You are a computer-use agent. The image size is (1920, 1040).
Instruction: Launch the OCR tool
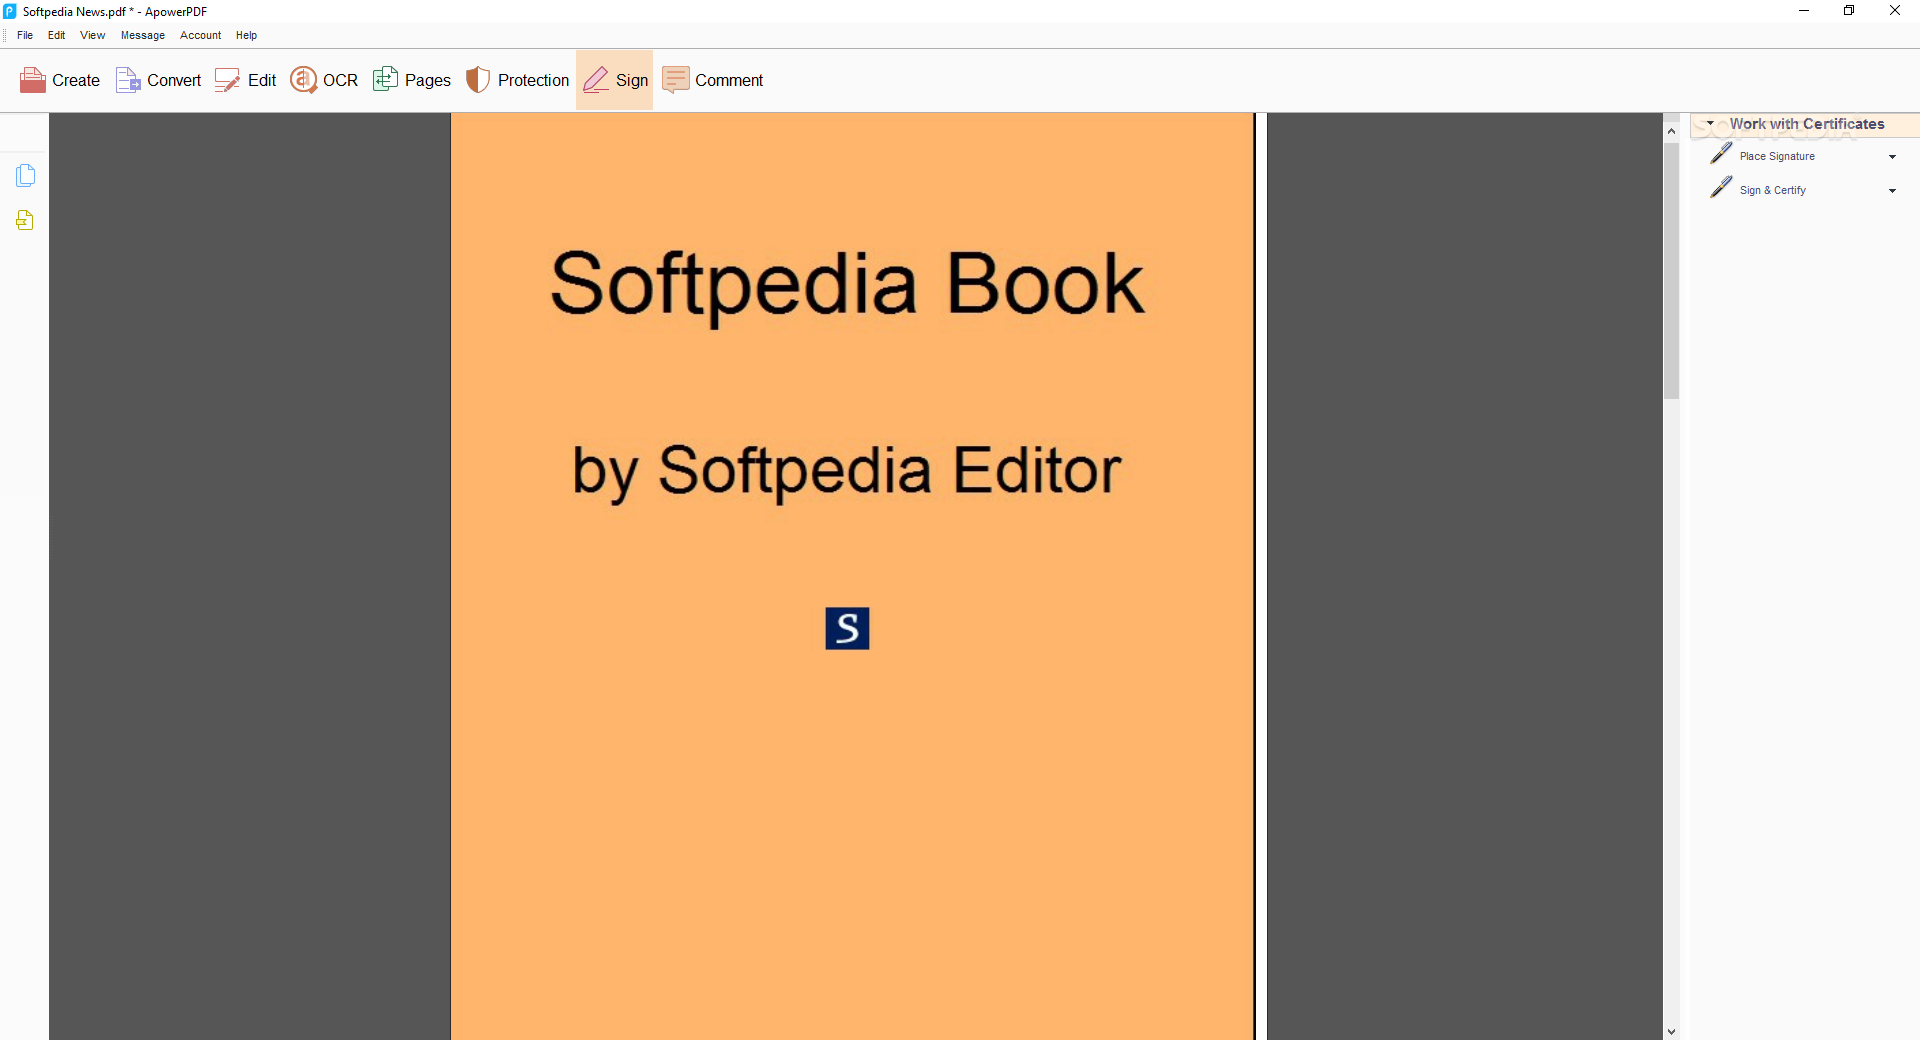[x=324, y=80]
